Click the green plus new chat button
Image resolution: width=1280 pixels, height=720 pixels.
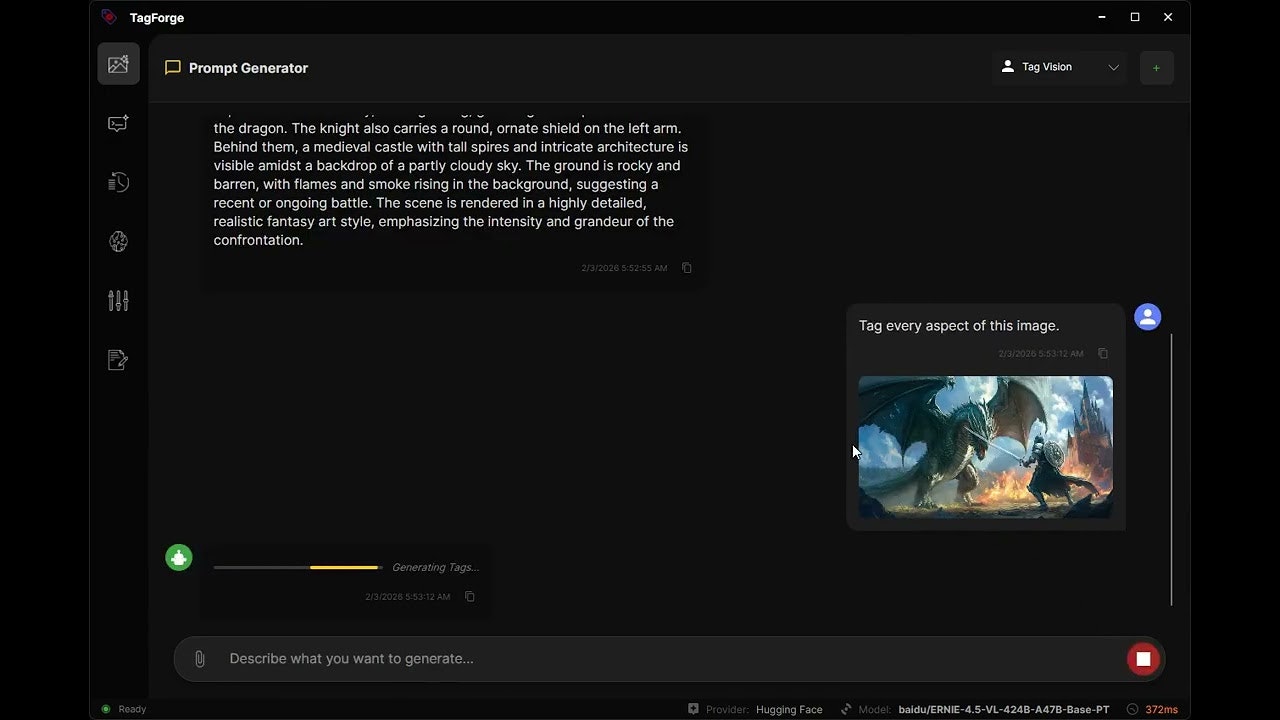[x=1156, y=67]
